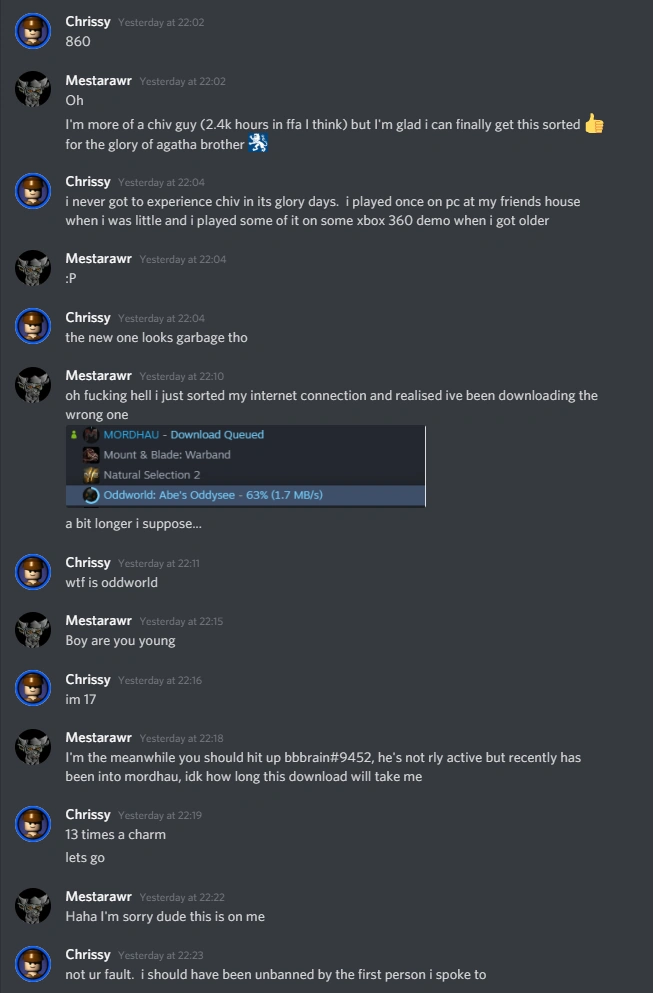Click the MORDHAU game icon in Steam list
The width and height of the screenshot is (653, 993).
(x=91, y=435)
